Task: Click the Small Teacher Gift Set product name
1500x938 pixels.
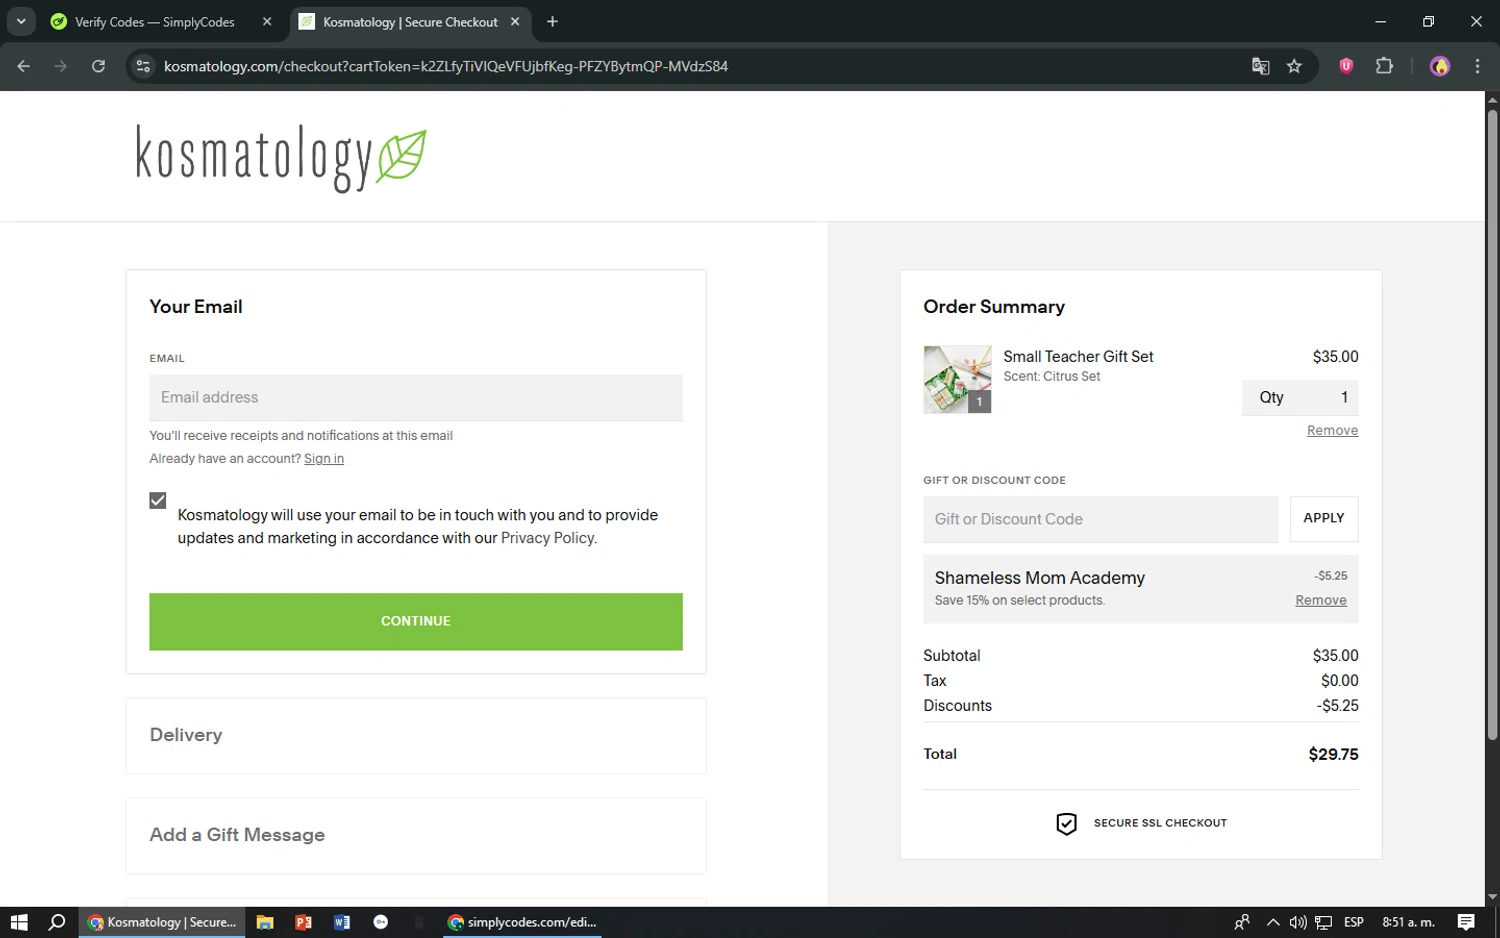Action: pyautogui.click(x=1078, y=357)
